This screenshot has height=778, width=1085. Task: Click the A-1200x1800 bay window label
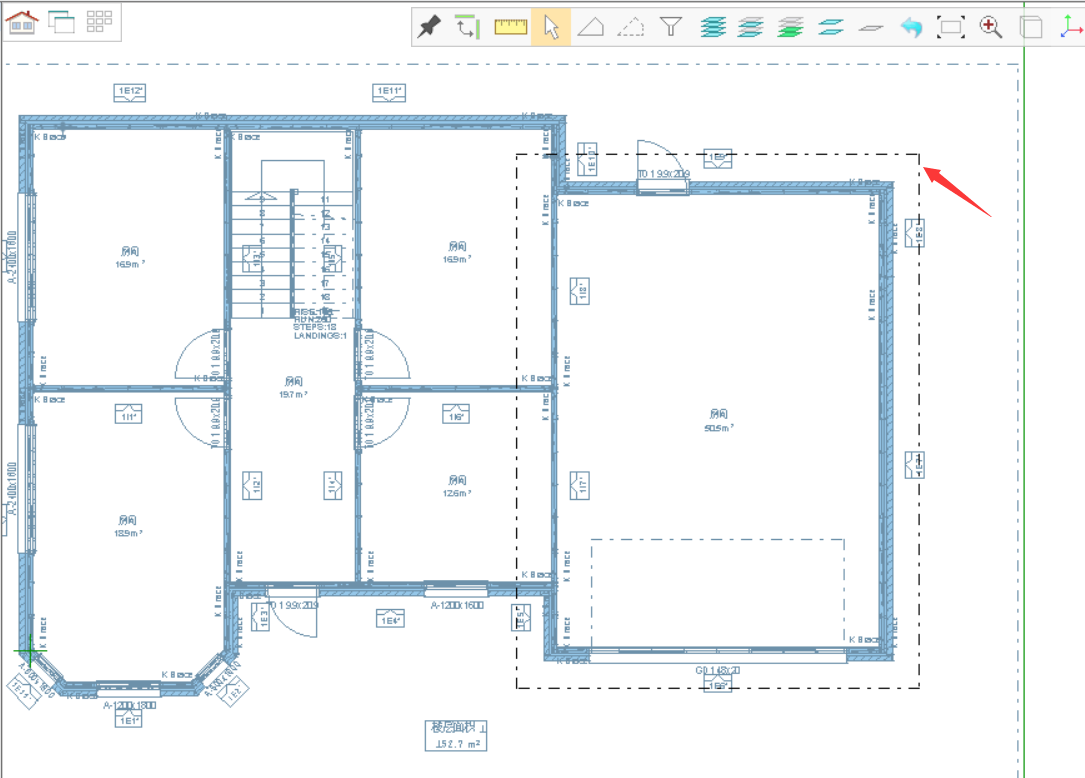pyautogui.click(x=129, y=705)
